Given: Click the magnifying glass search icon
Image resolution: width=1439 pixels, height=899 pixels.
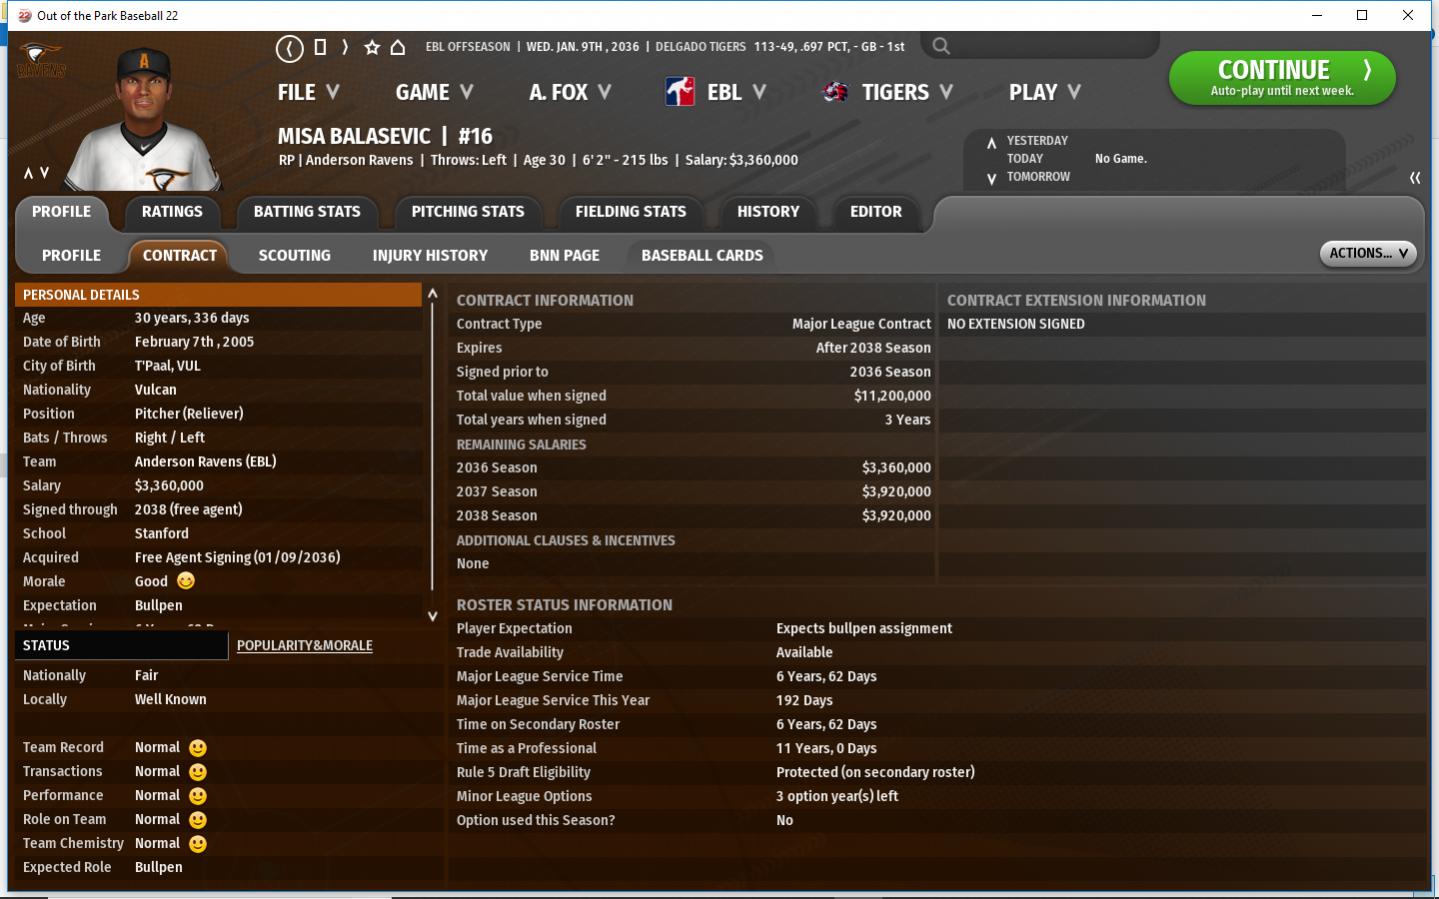Looking at the screenshot, I should (x=941, y=46).
